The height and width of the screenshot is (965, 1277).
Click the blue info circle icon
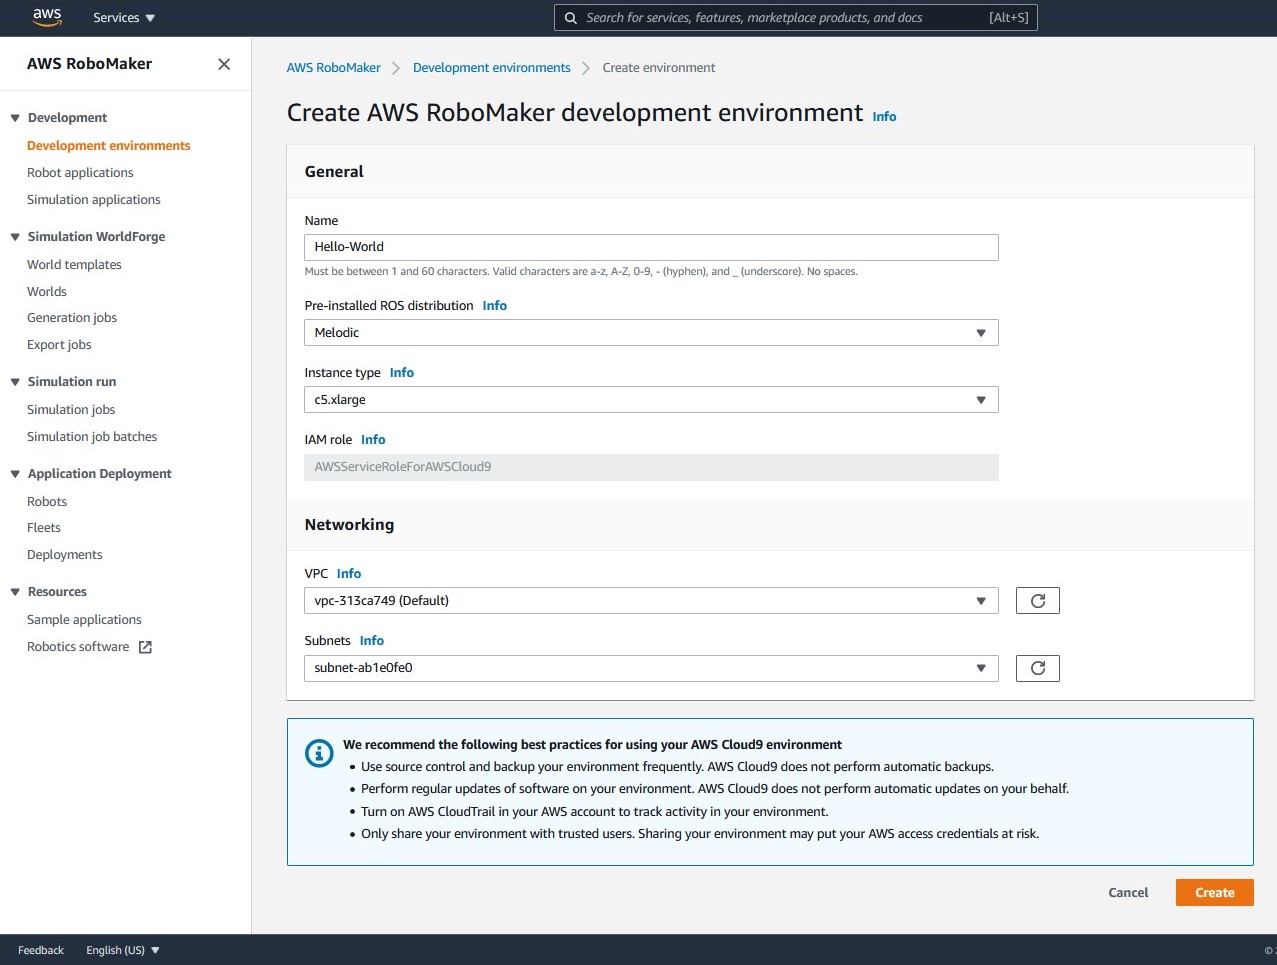tap(319, 753)
